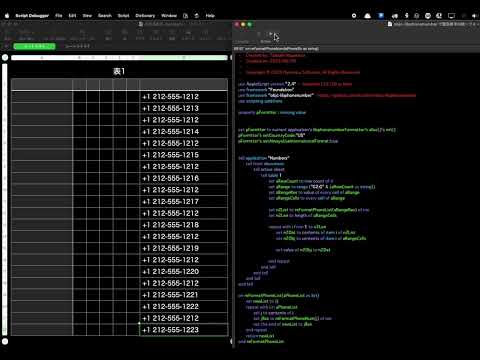Select the second sheet tab in Numbers
Screen dimensions: 480x360
coord(77,46)
